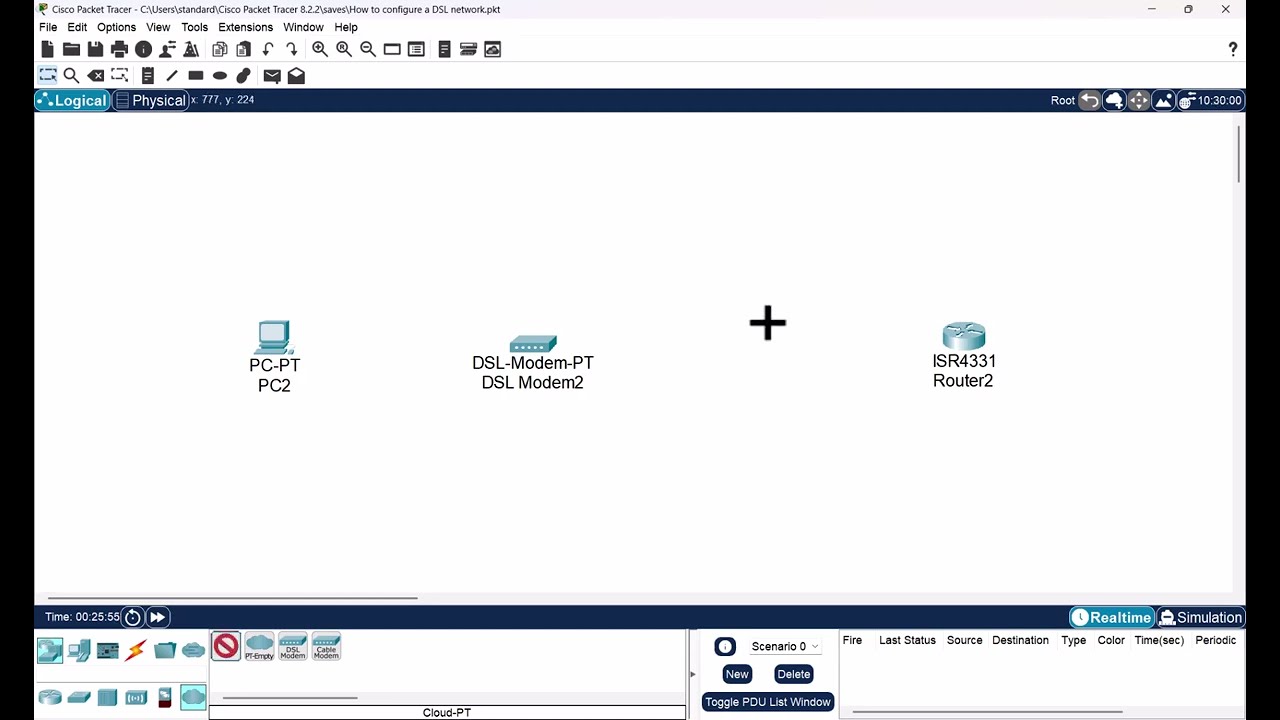1280x720 pixels.
Task: Select the Draw Line tool
Action: [x=171, y=75]
